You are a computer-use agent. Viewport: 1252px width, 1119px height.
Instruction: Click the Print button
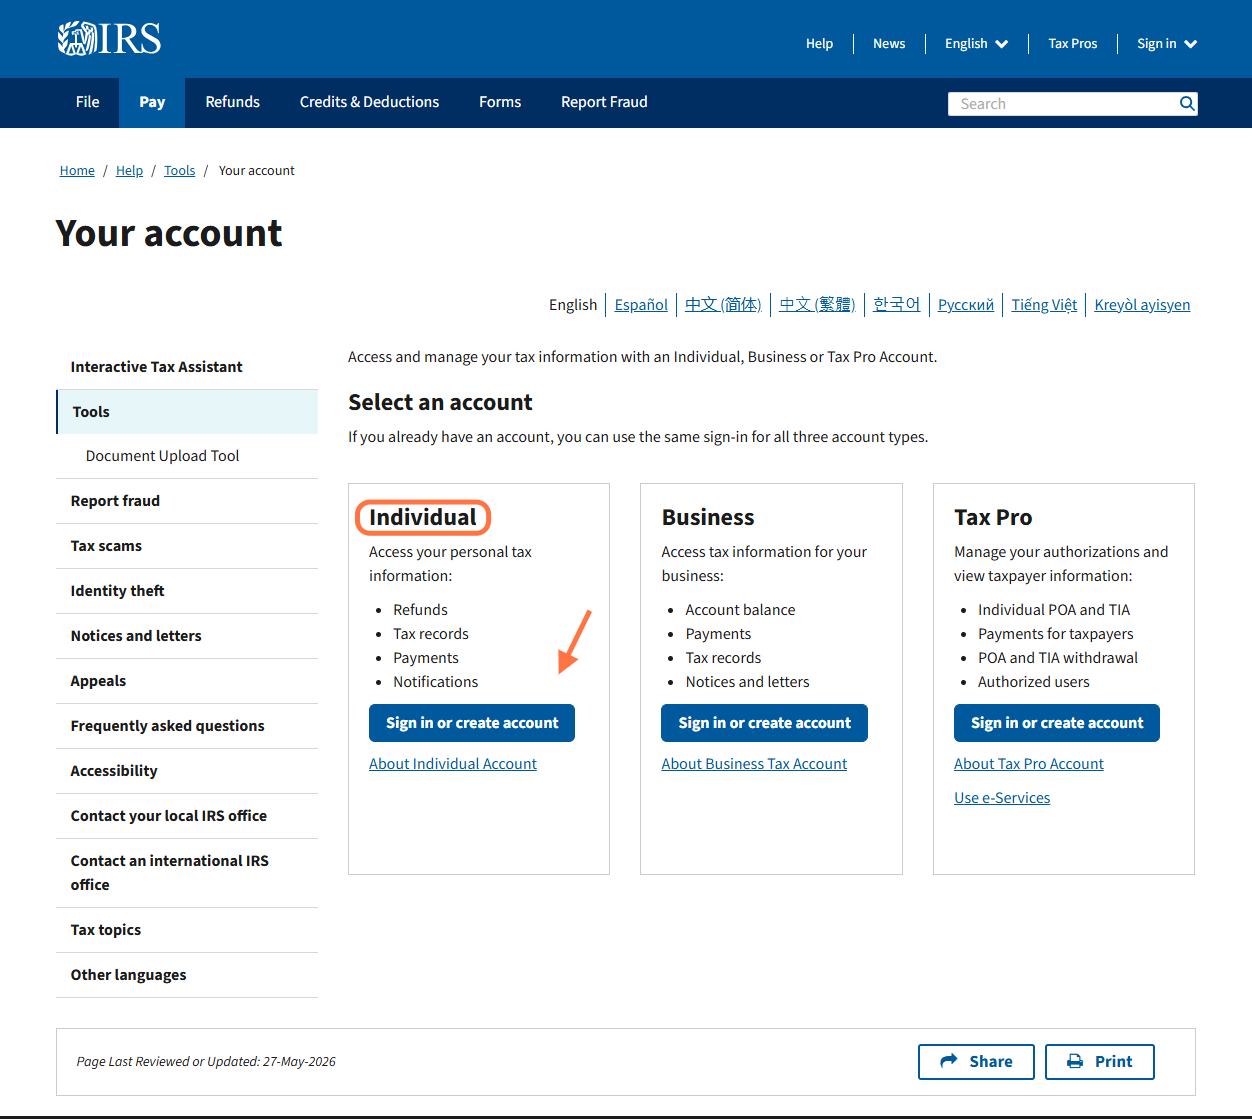click(1100, 1061)
